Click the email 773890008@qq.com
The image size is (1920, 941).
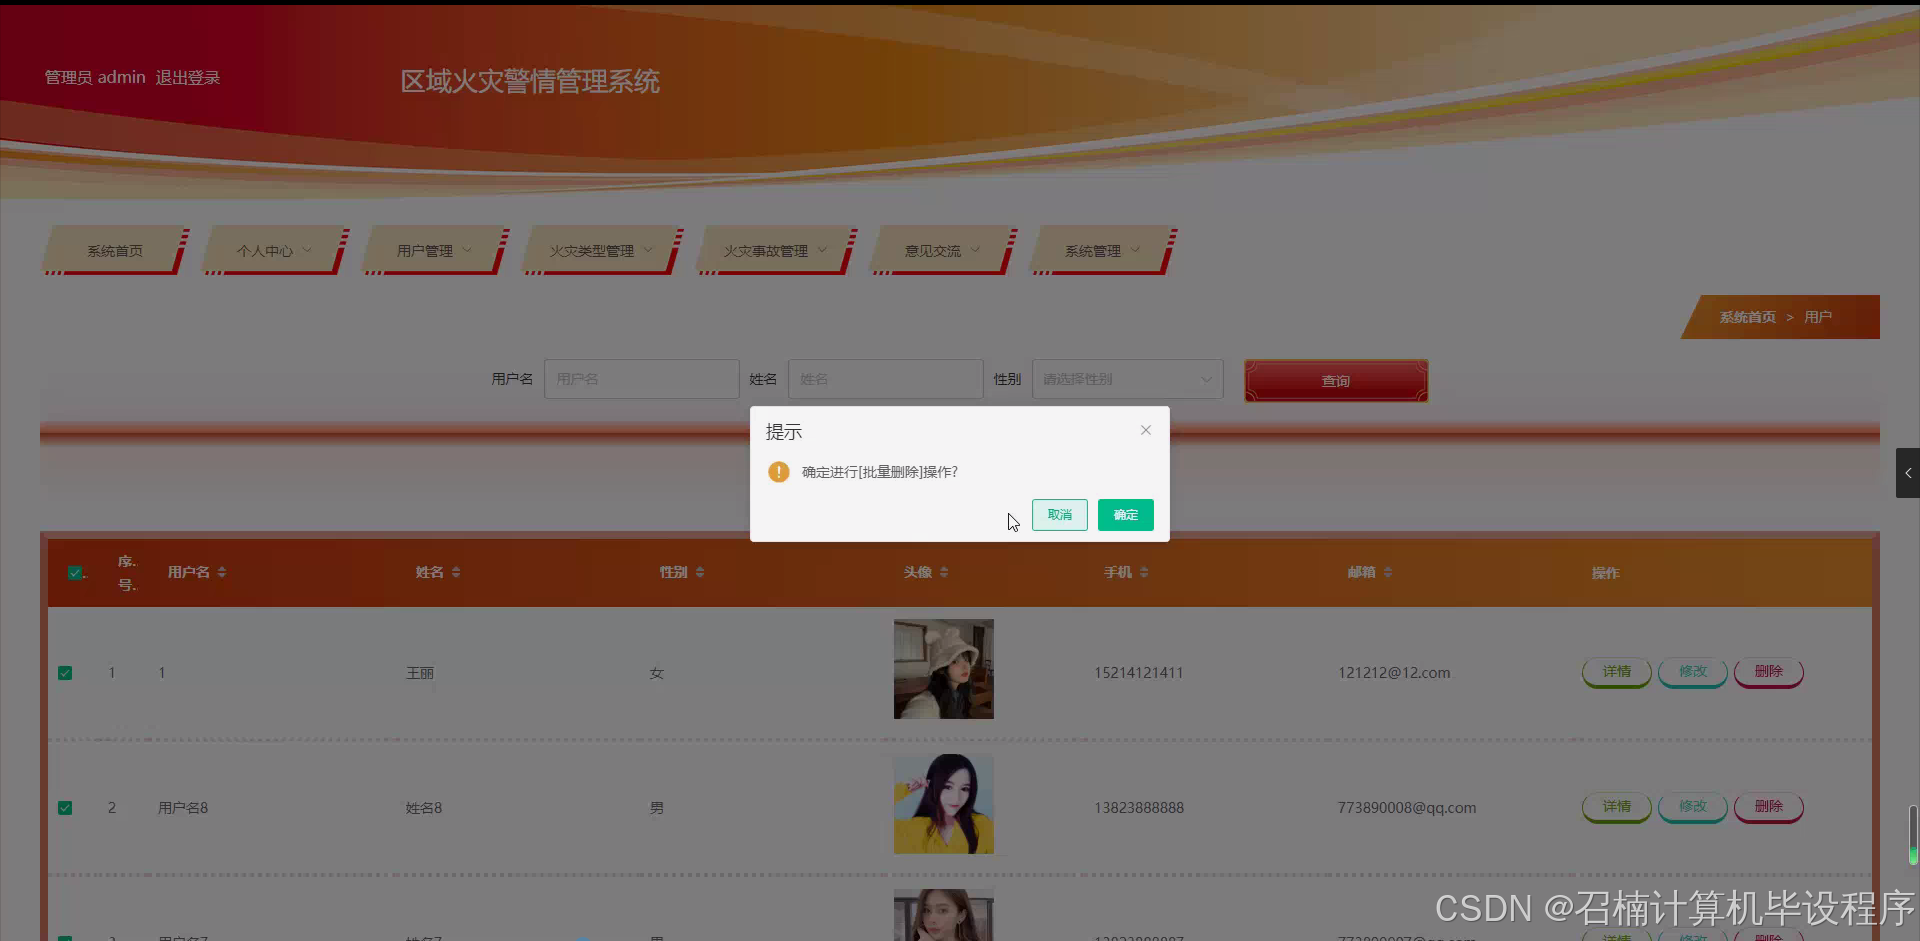[x=1407, y=808]
